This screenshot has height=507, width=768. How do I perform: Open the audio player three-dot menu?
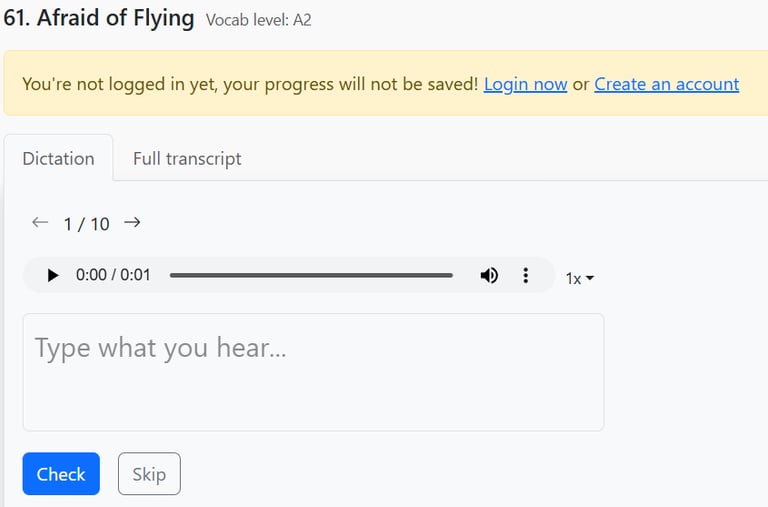pyautogui.click(x=526, y=275)
